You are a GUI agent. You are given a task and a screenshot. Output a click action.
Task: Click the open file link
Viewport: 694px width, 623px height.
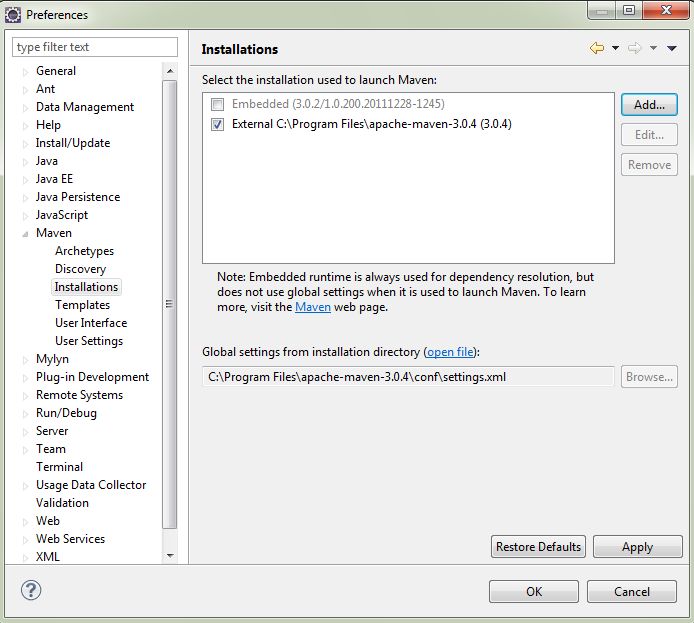click(x=450, y=352)
